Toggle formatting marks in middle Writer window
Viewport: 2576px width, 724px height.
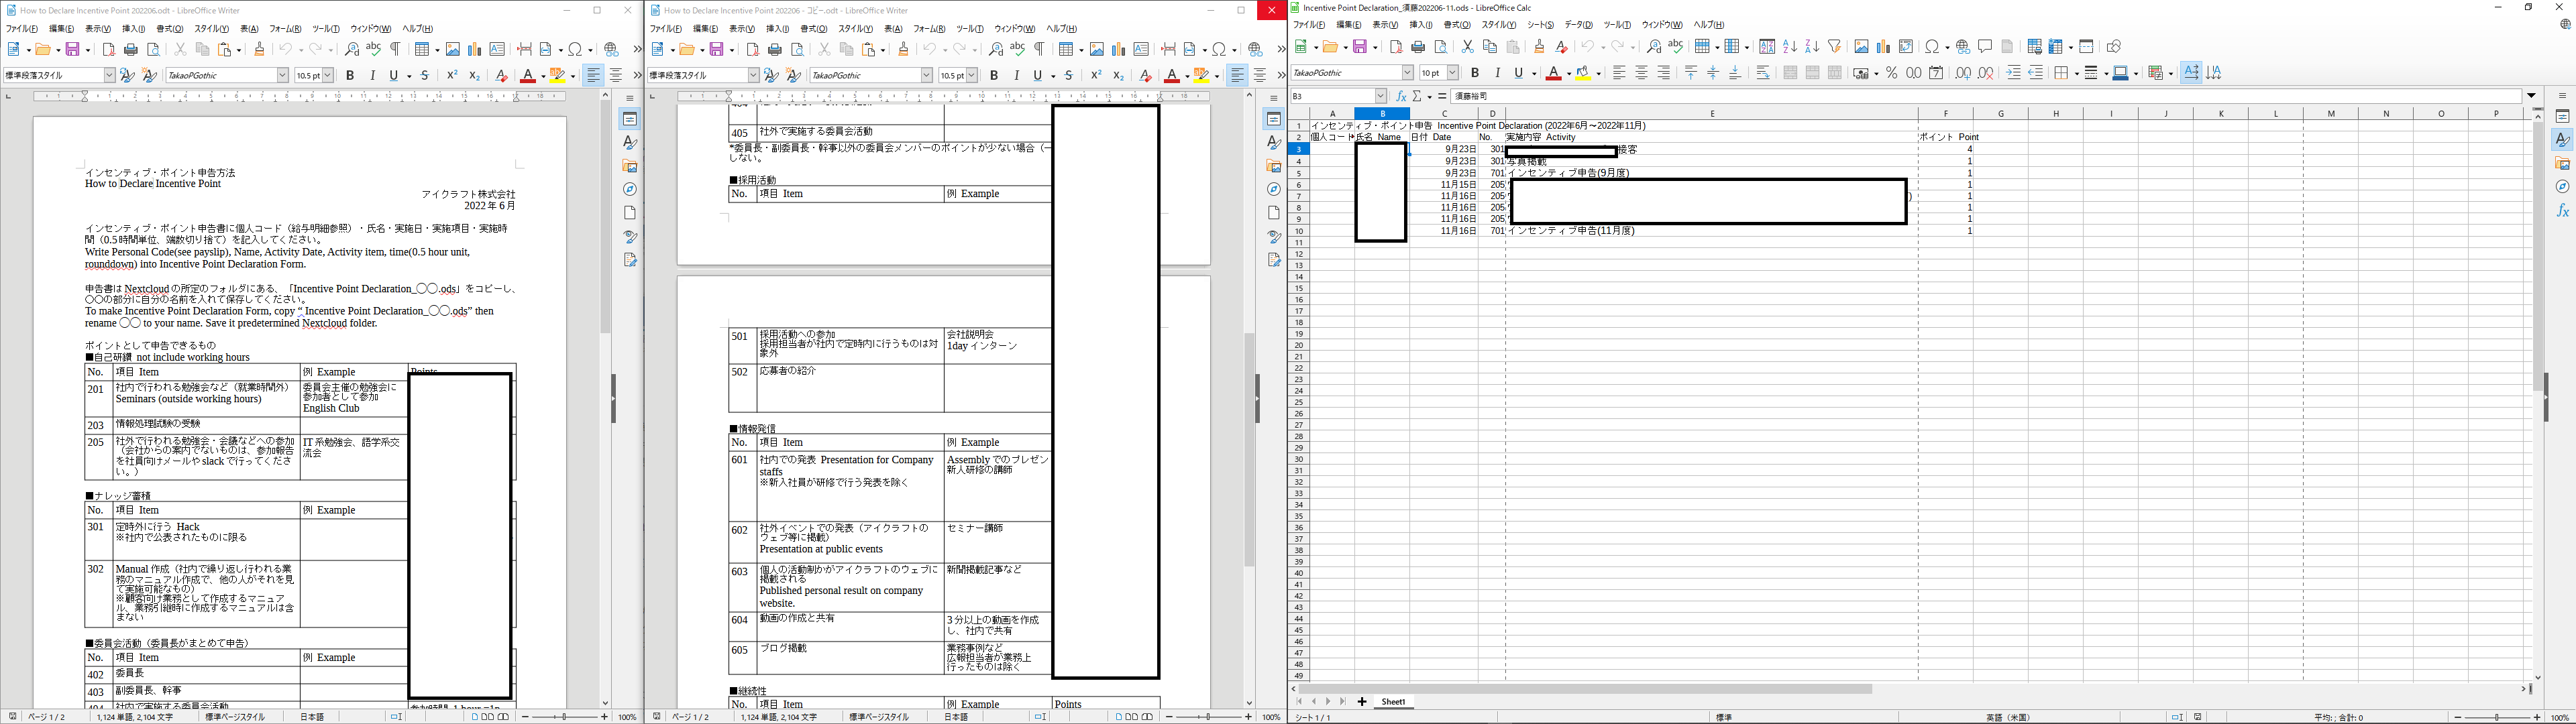click(1040, 49)
